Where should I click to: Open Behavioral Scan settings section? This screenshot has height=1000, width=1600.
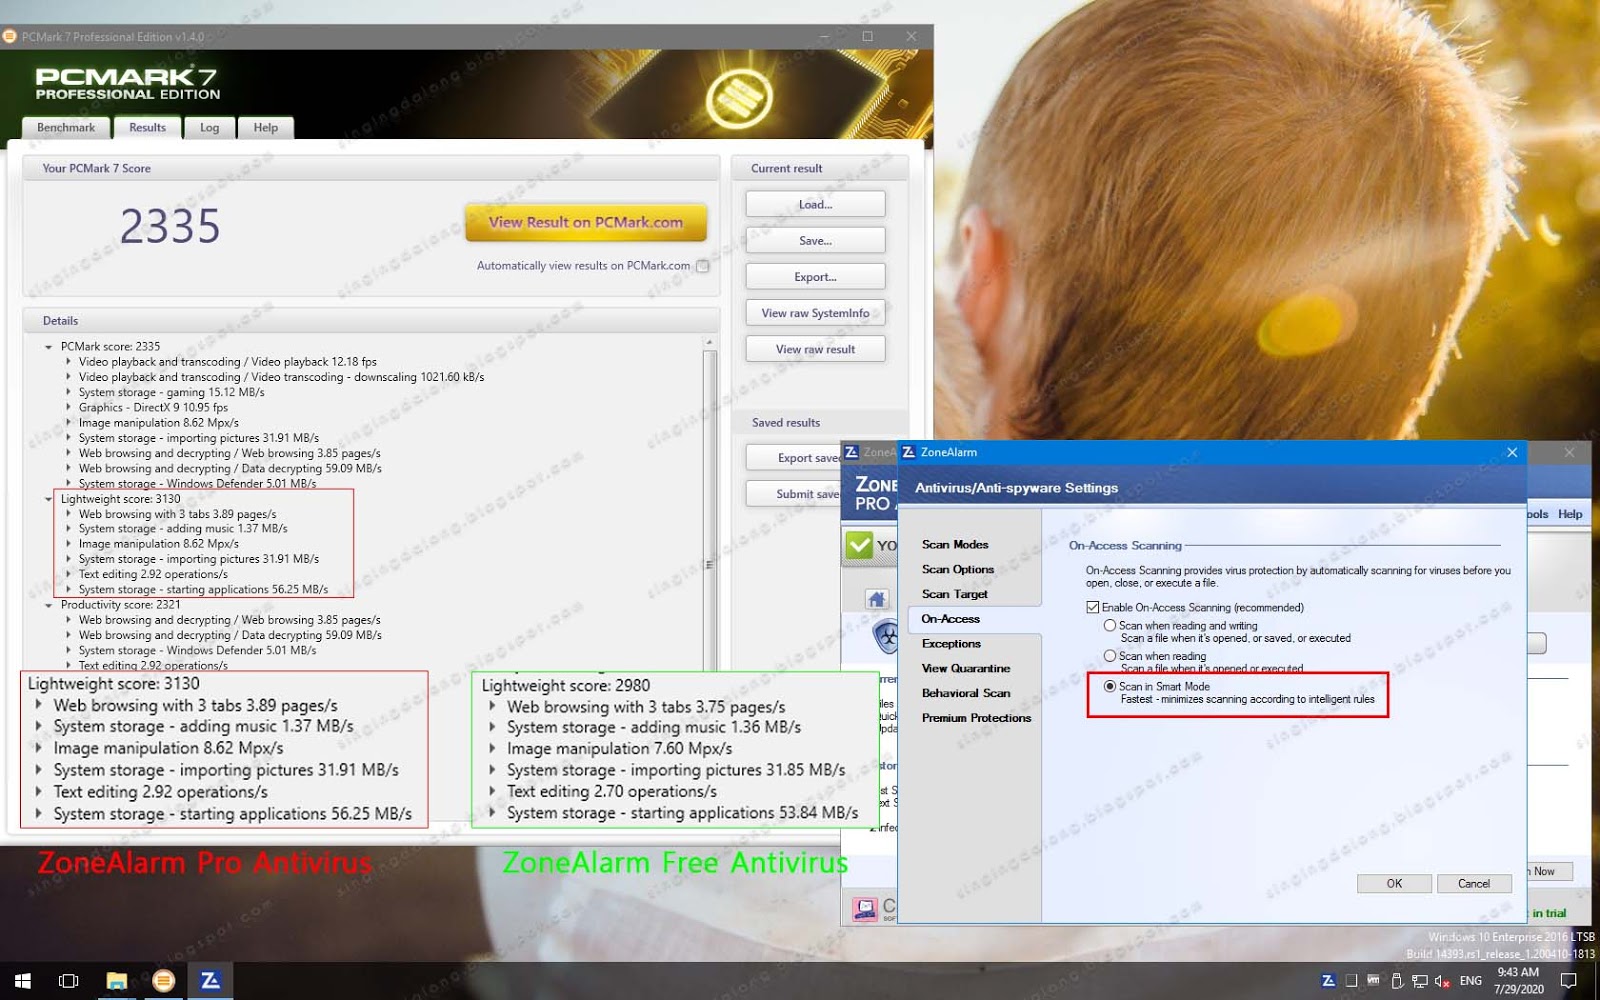point(966,693)
